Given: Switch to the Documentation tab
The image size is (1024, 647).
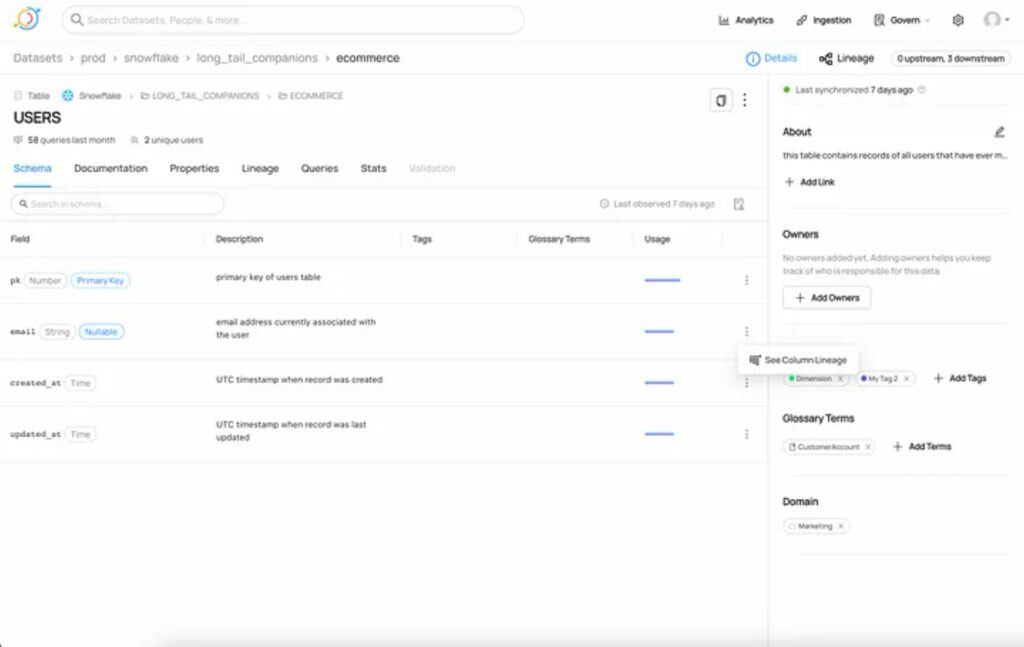Looking at the screenshot, I should tap(110, 168).
